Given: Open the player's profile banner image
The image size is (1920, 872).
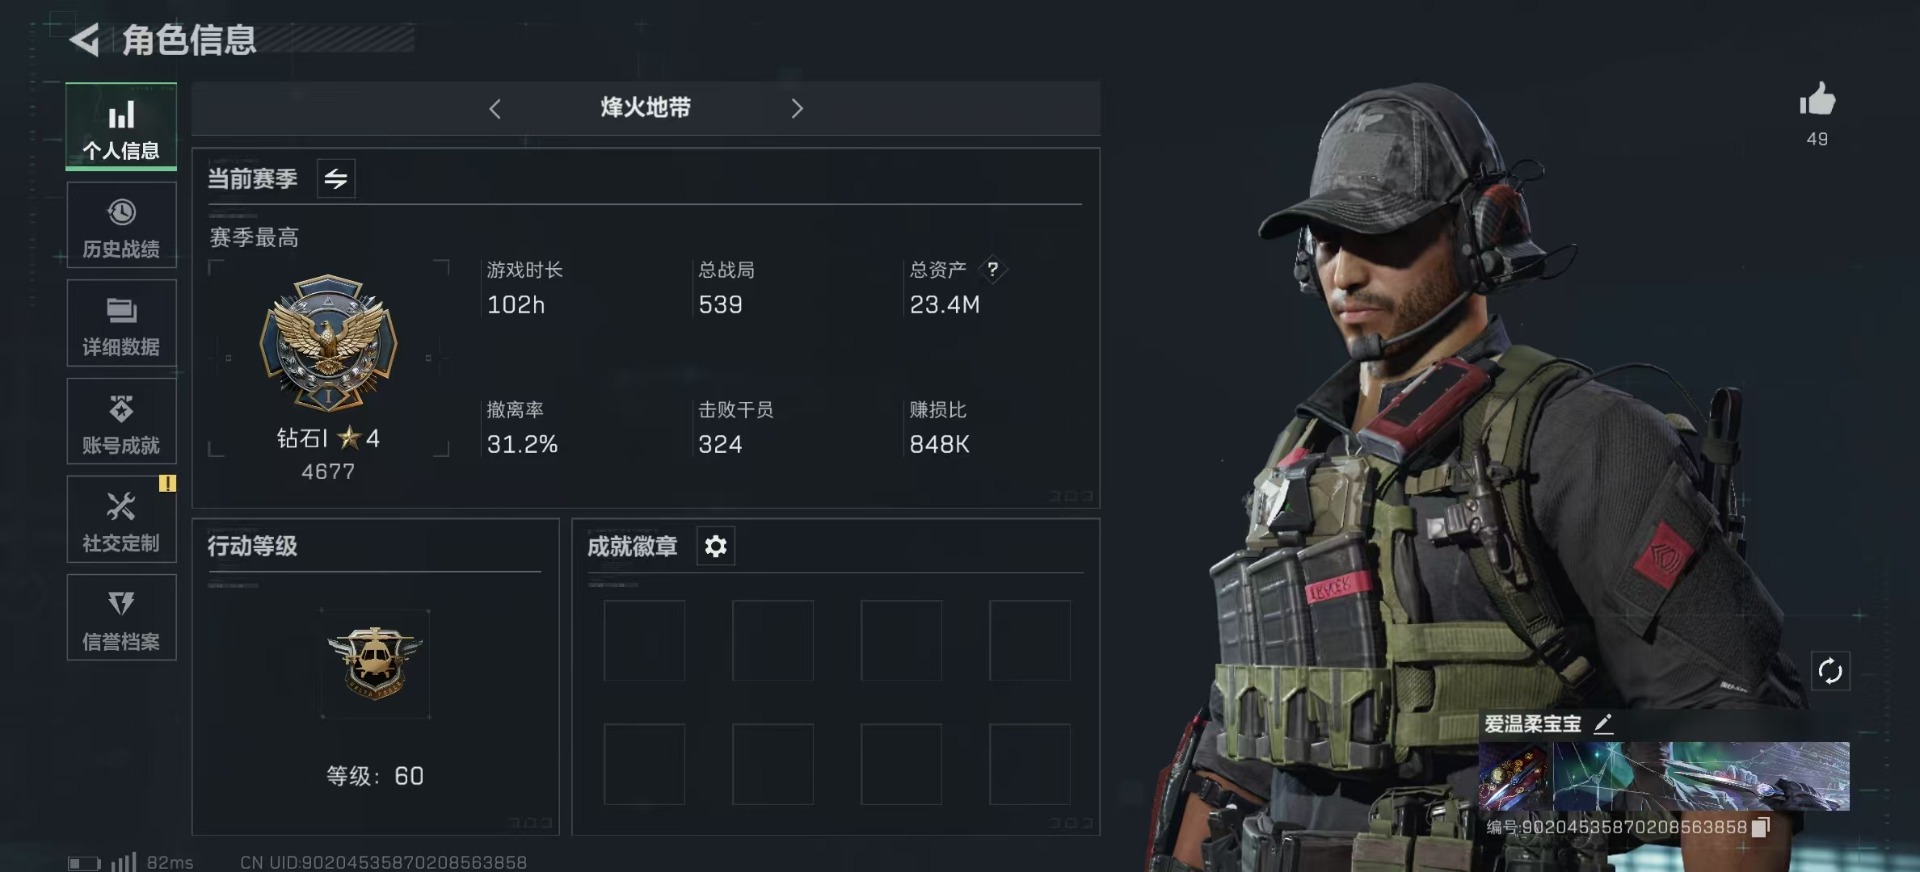Looking at the screenshot, I should [1664, 776].
